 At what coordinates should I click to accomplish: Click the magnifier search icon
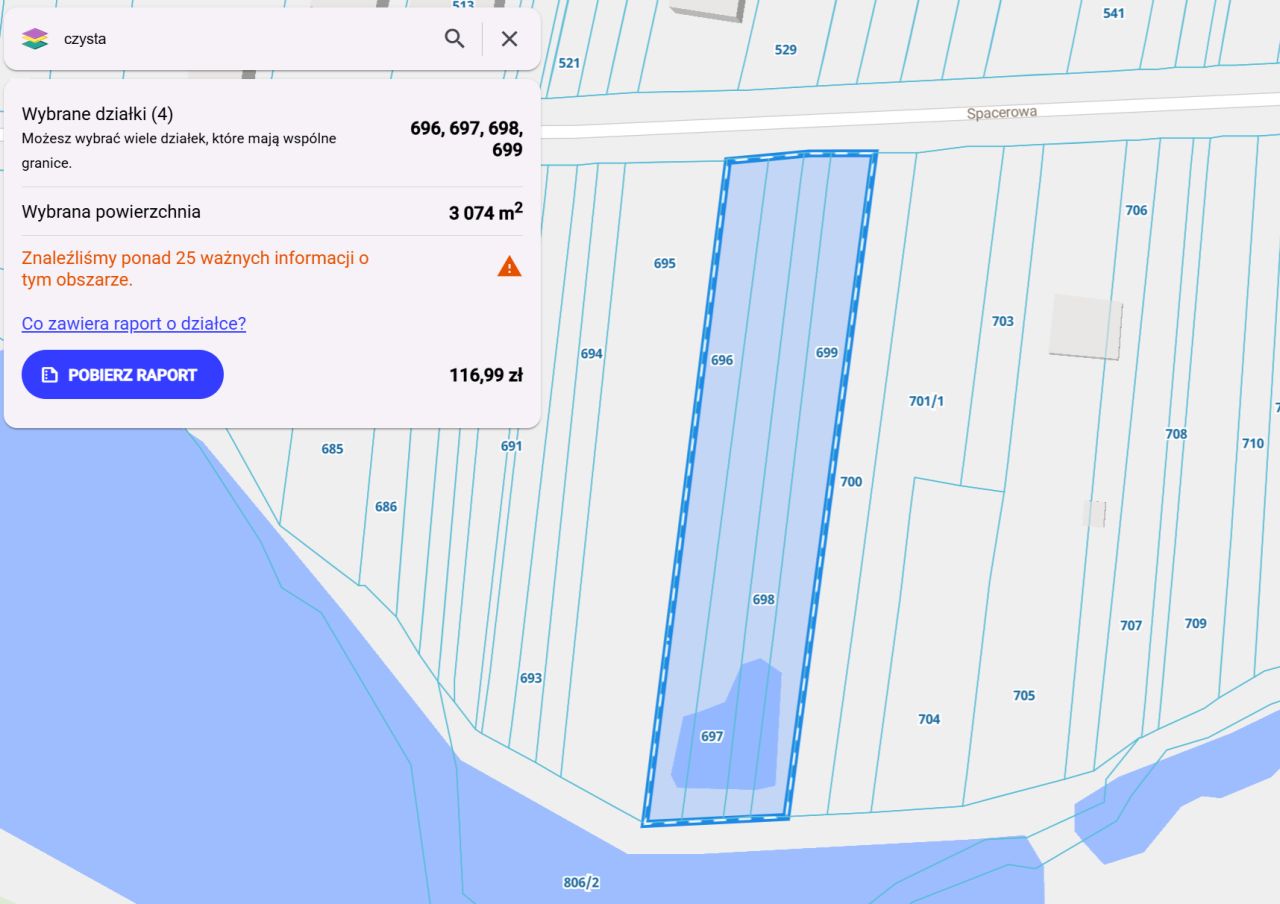click(x=455, y=39)
